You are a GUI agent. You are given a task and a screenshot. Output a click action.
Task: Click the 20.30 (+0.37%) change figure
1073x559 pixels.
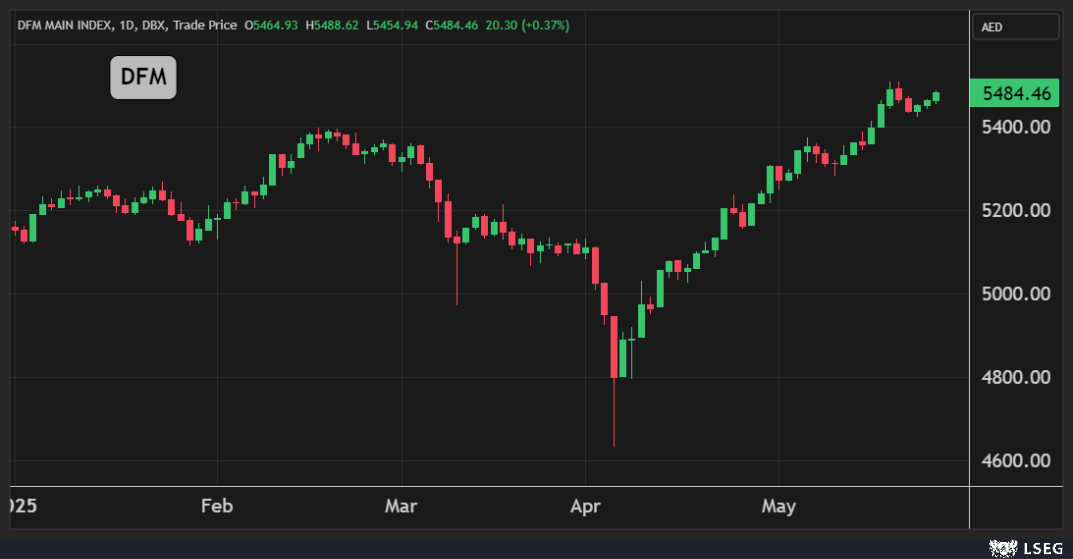point(527,25)
